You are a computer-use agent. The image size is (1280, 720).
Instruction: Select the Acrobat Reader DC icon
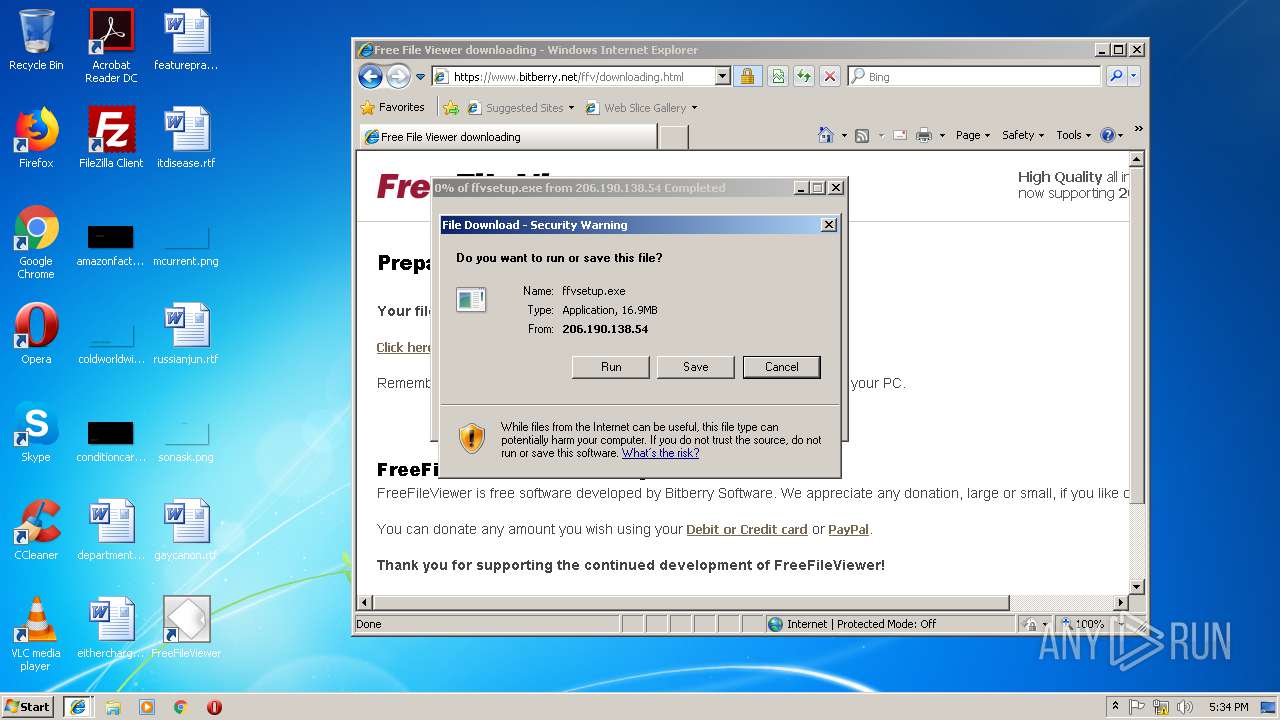click(111, 47)
